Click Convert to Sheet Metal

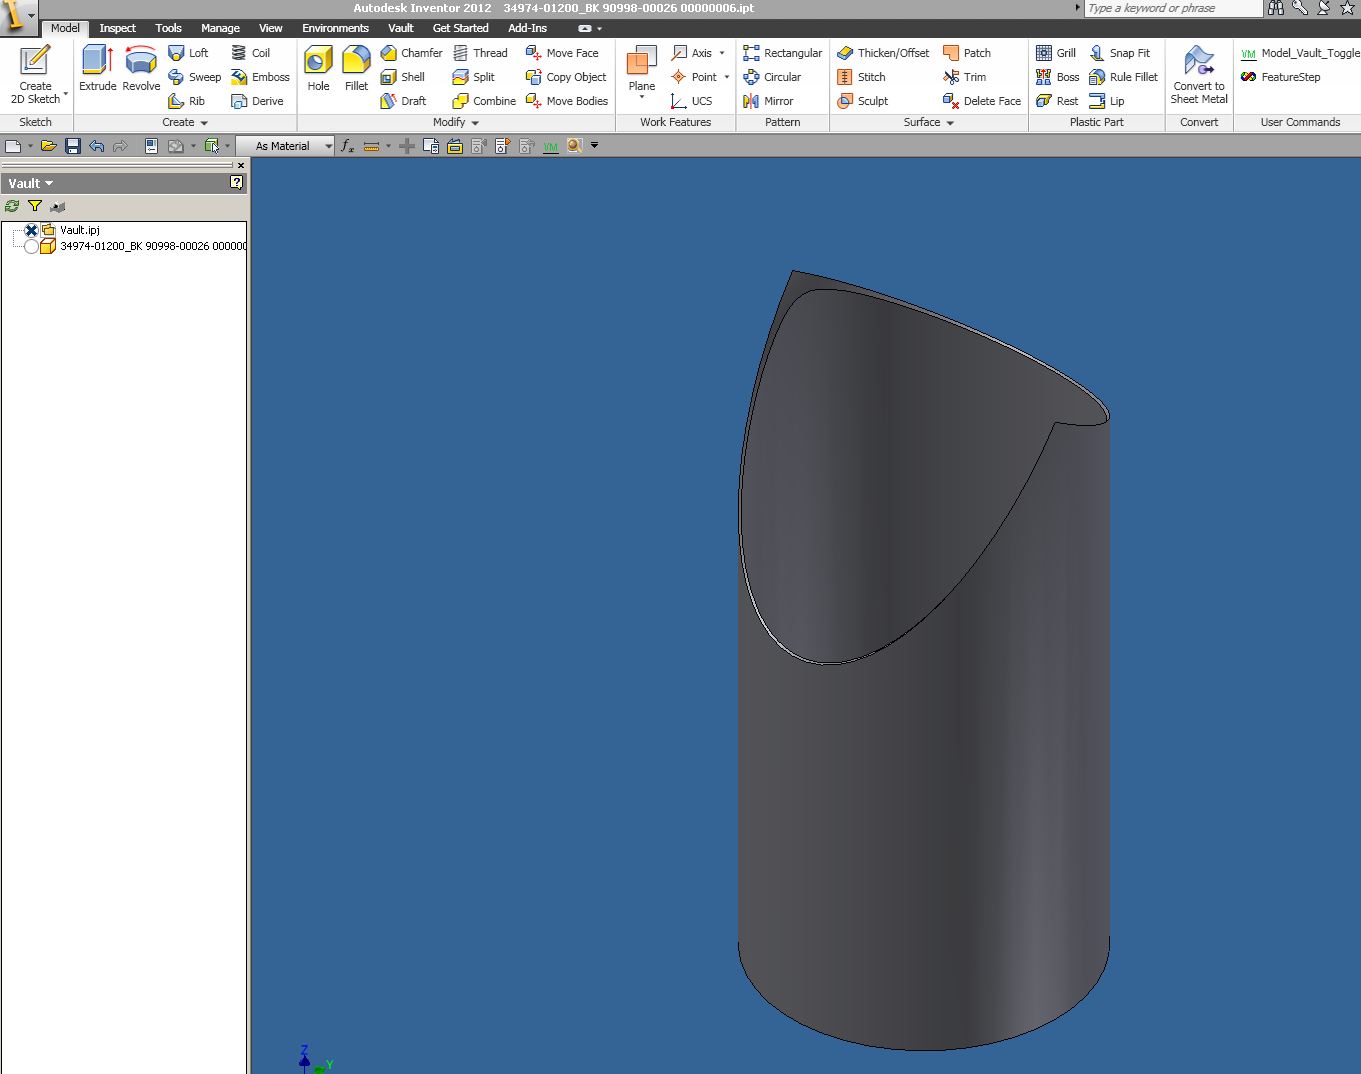(1199, 74)
